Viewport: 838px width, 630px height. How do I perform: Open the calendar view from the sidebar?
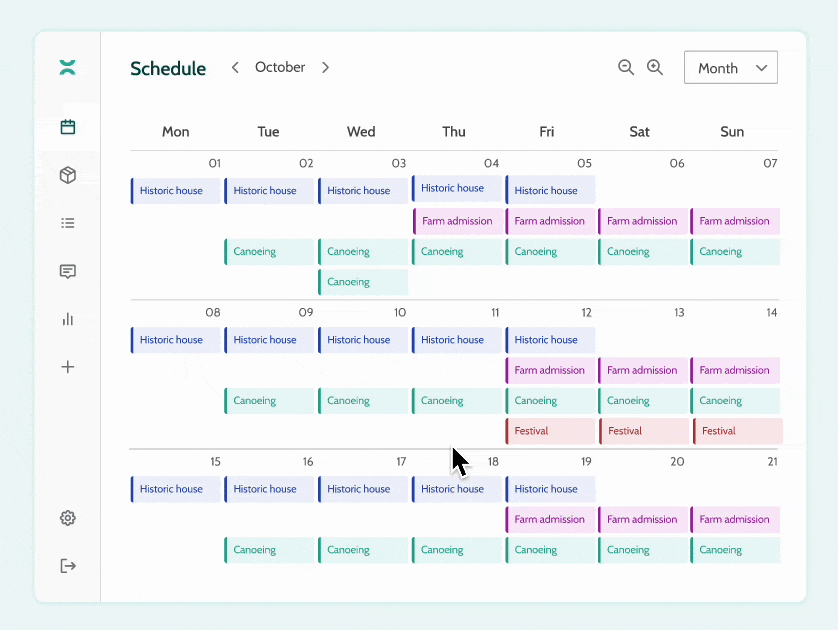click(67, 127)
